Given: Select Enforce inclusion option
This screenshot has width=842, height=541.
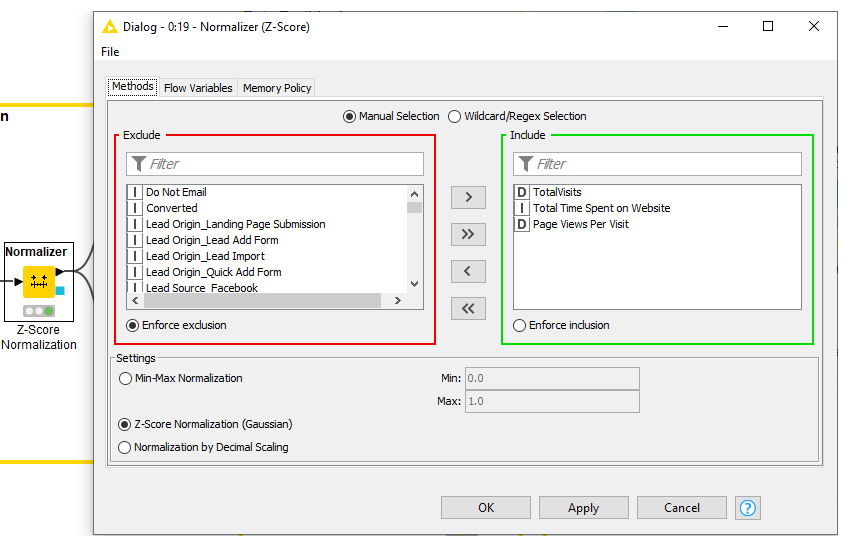Looking at the screenshot, I should click(x=519, y=325).
